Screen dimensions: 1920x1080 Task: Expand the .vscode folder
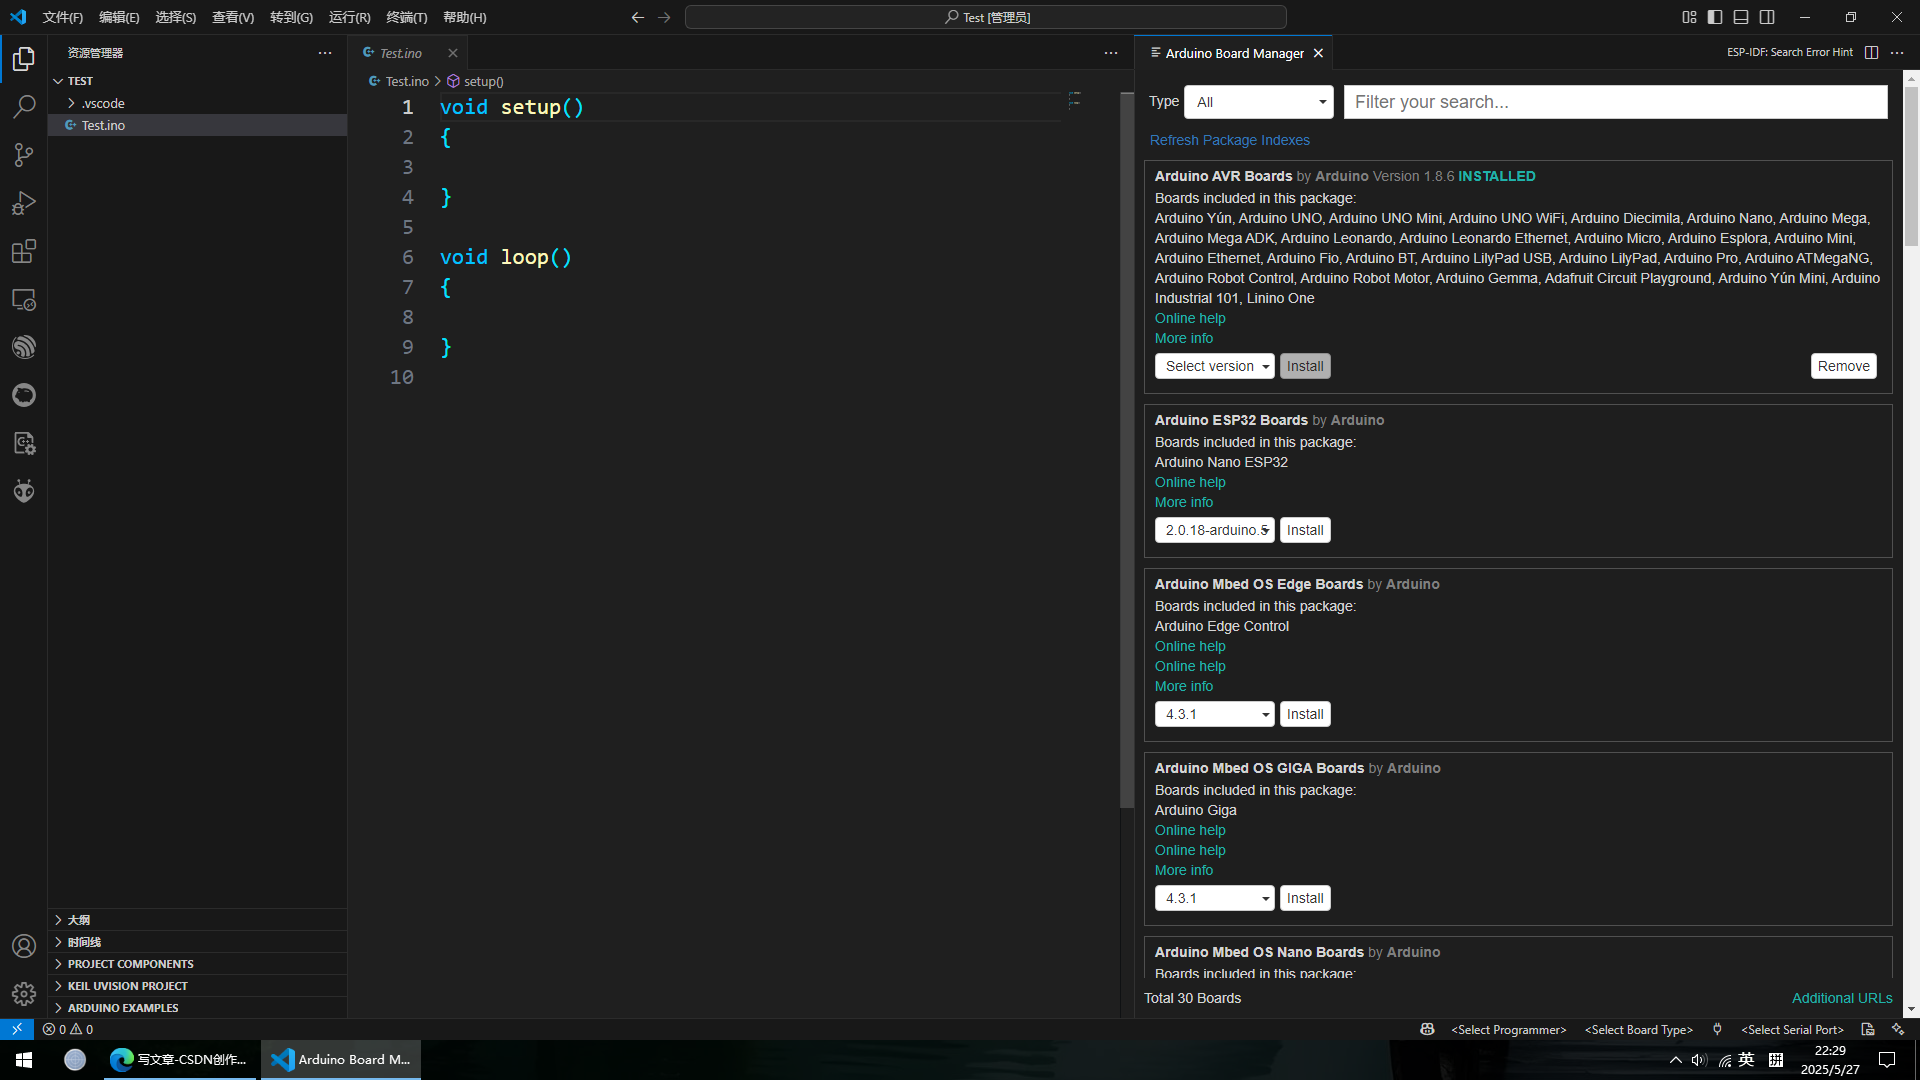(103, 103)
